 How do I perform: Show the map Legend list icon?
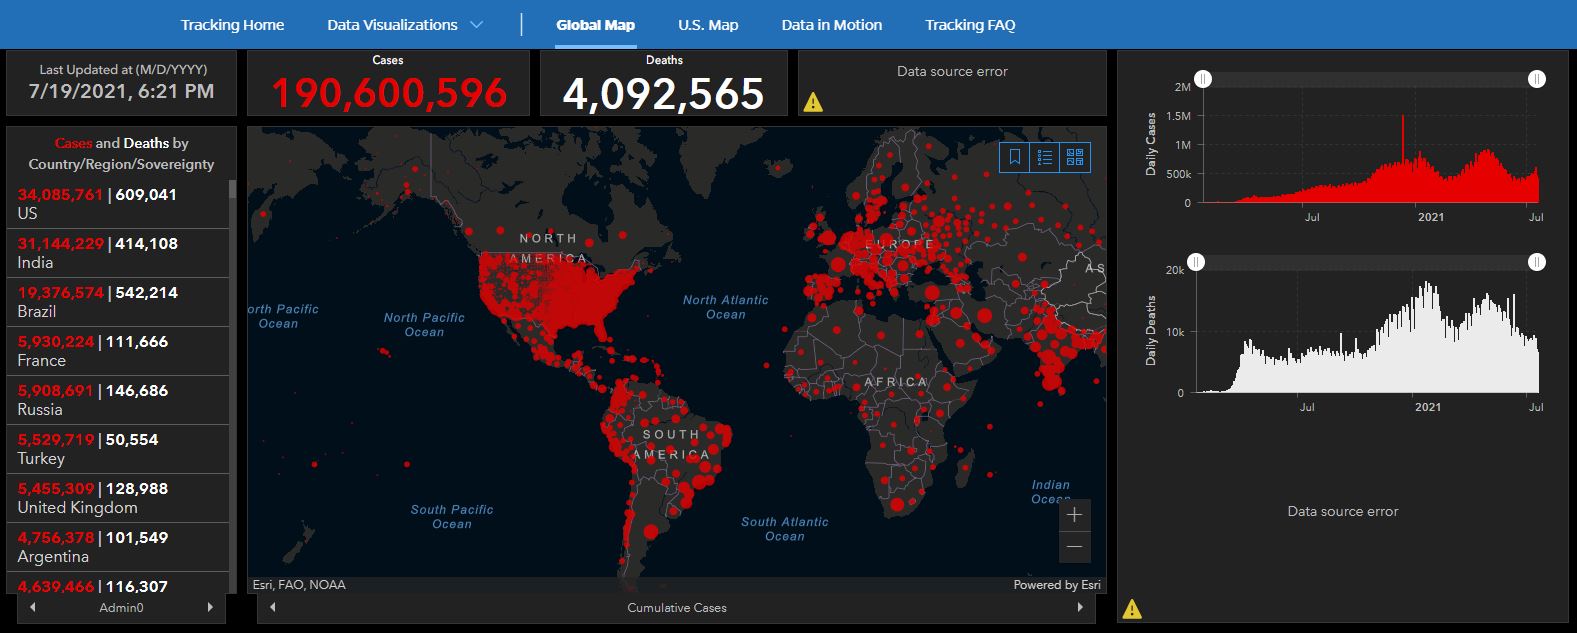(1045, 157)
